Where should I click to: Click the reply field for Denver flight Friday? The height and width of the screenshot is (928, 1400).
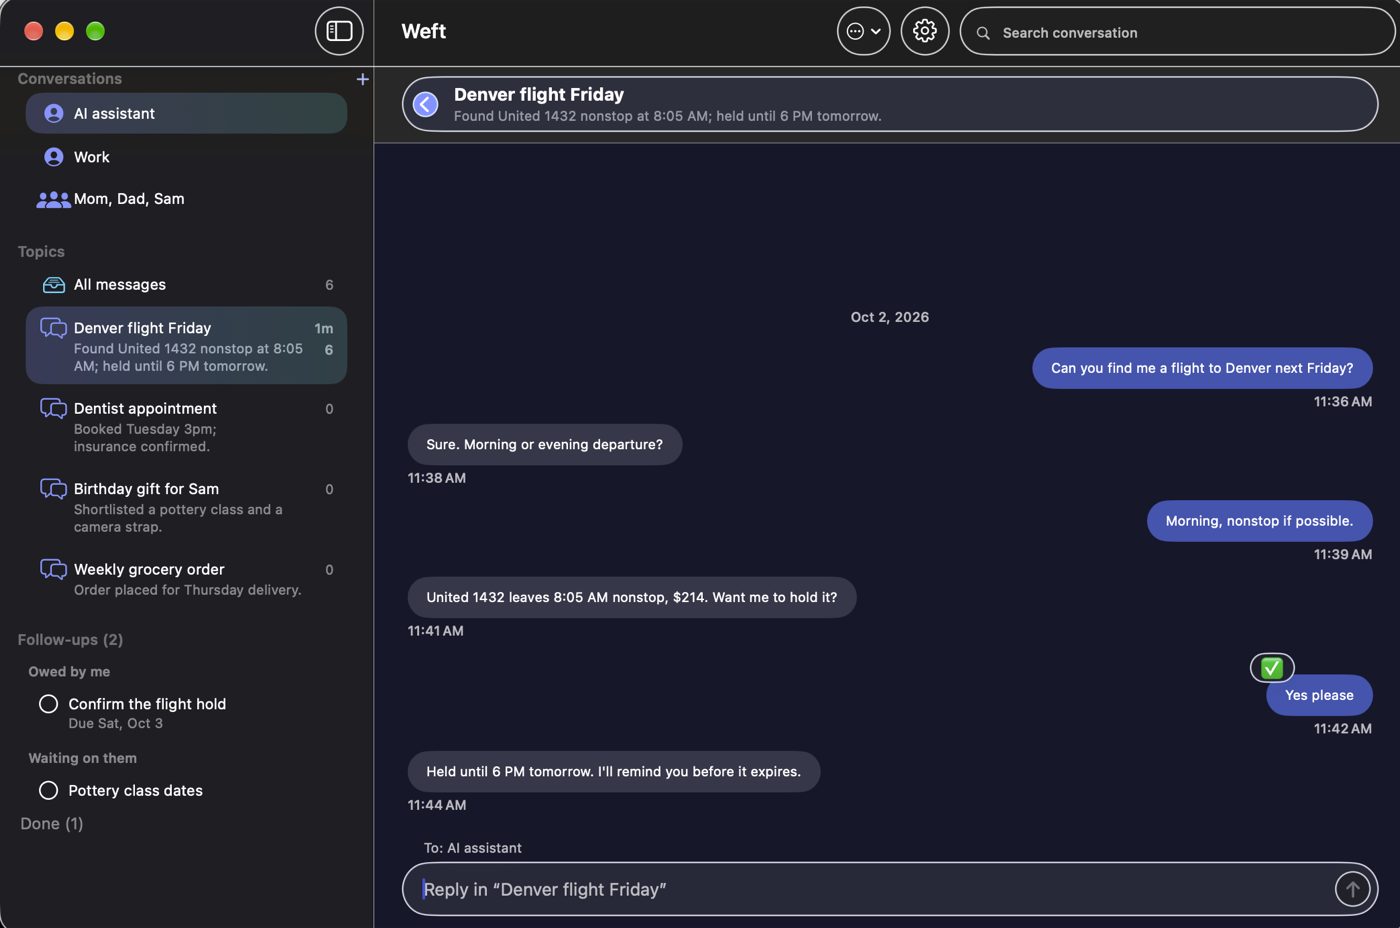890,889
